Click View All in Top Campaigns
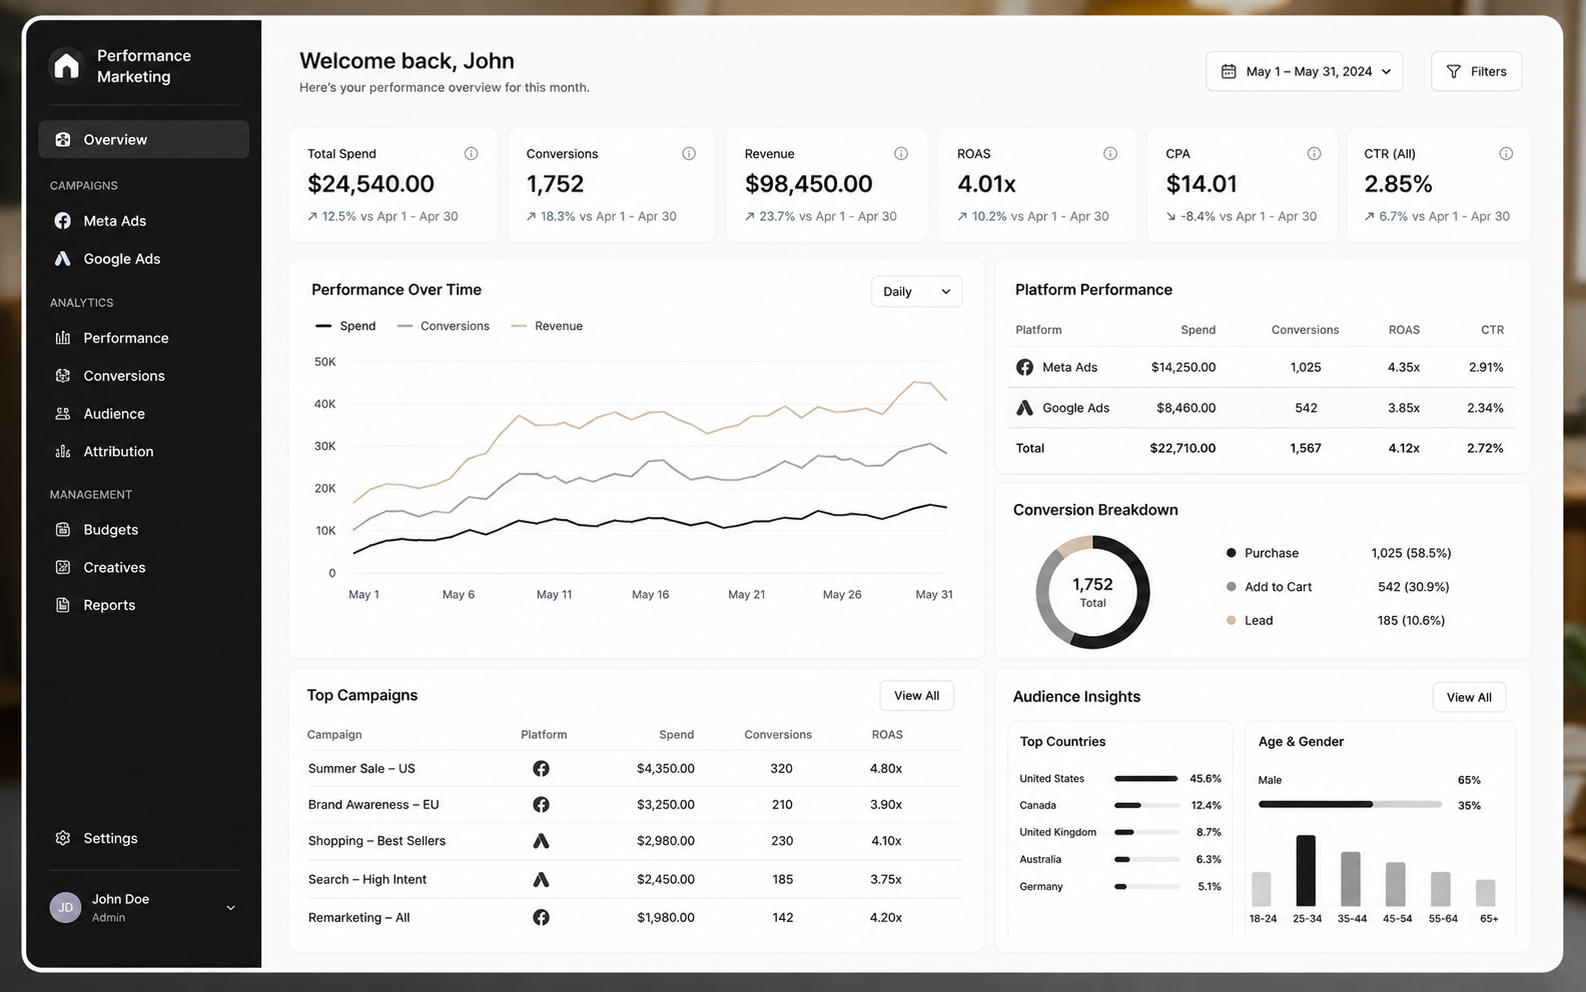The height and width of the screenshot is (992, 1586). pyautogui.click(x=917, y=696)
